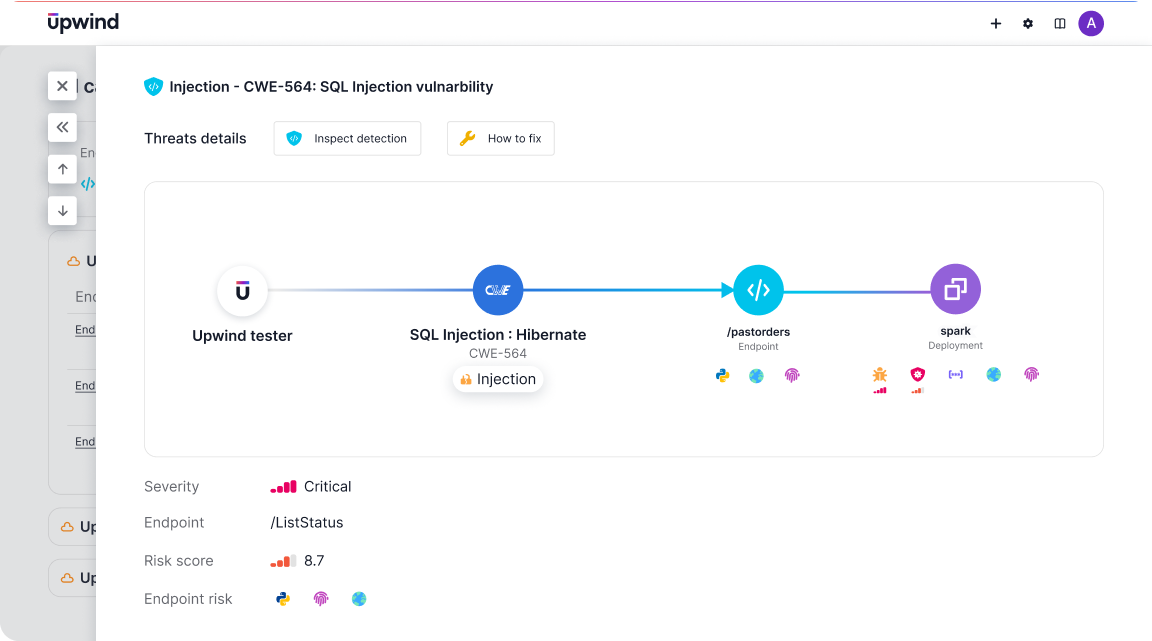Open application settings via the gear icon
The width and height of the screenshot is (1152, 641).
click(x=1028, y=23)
